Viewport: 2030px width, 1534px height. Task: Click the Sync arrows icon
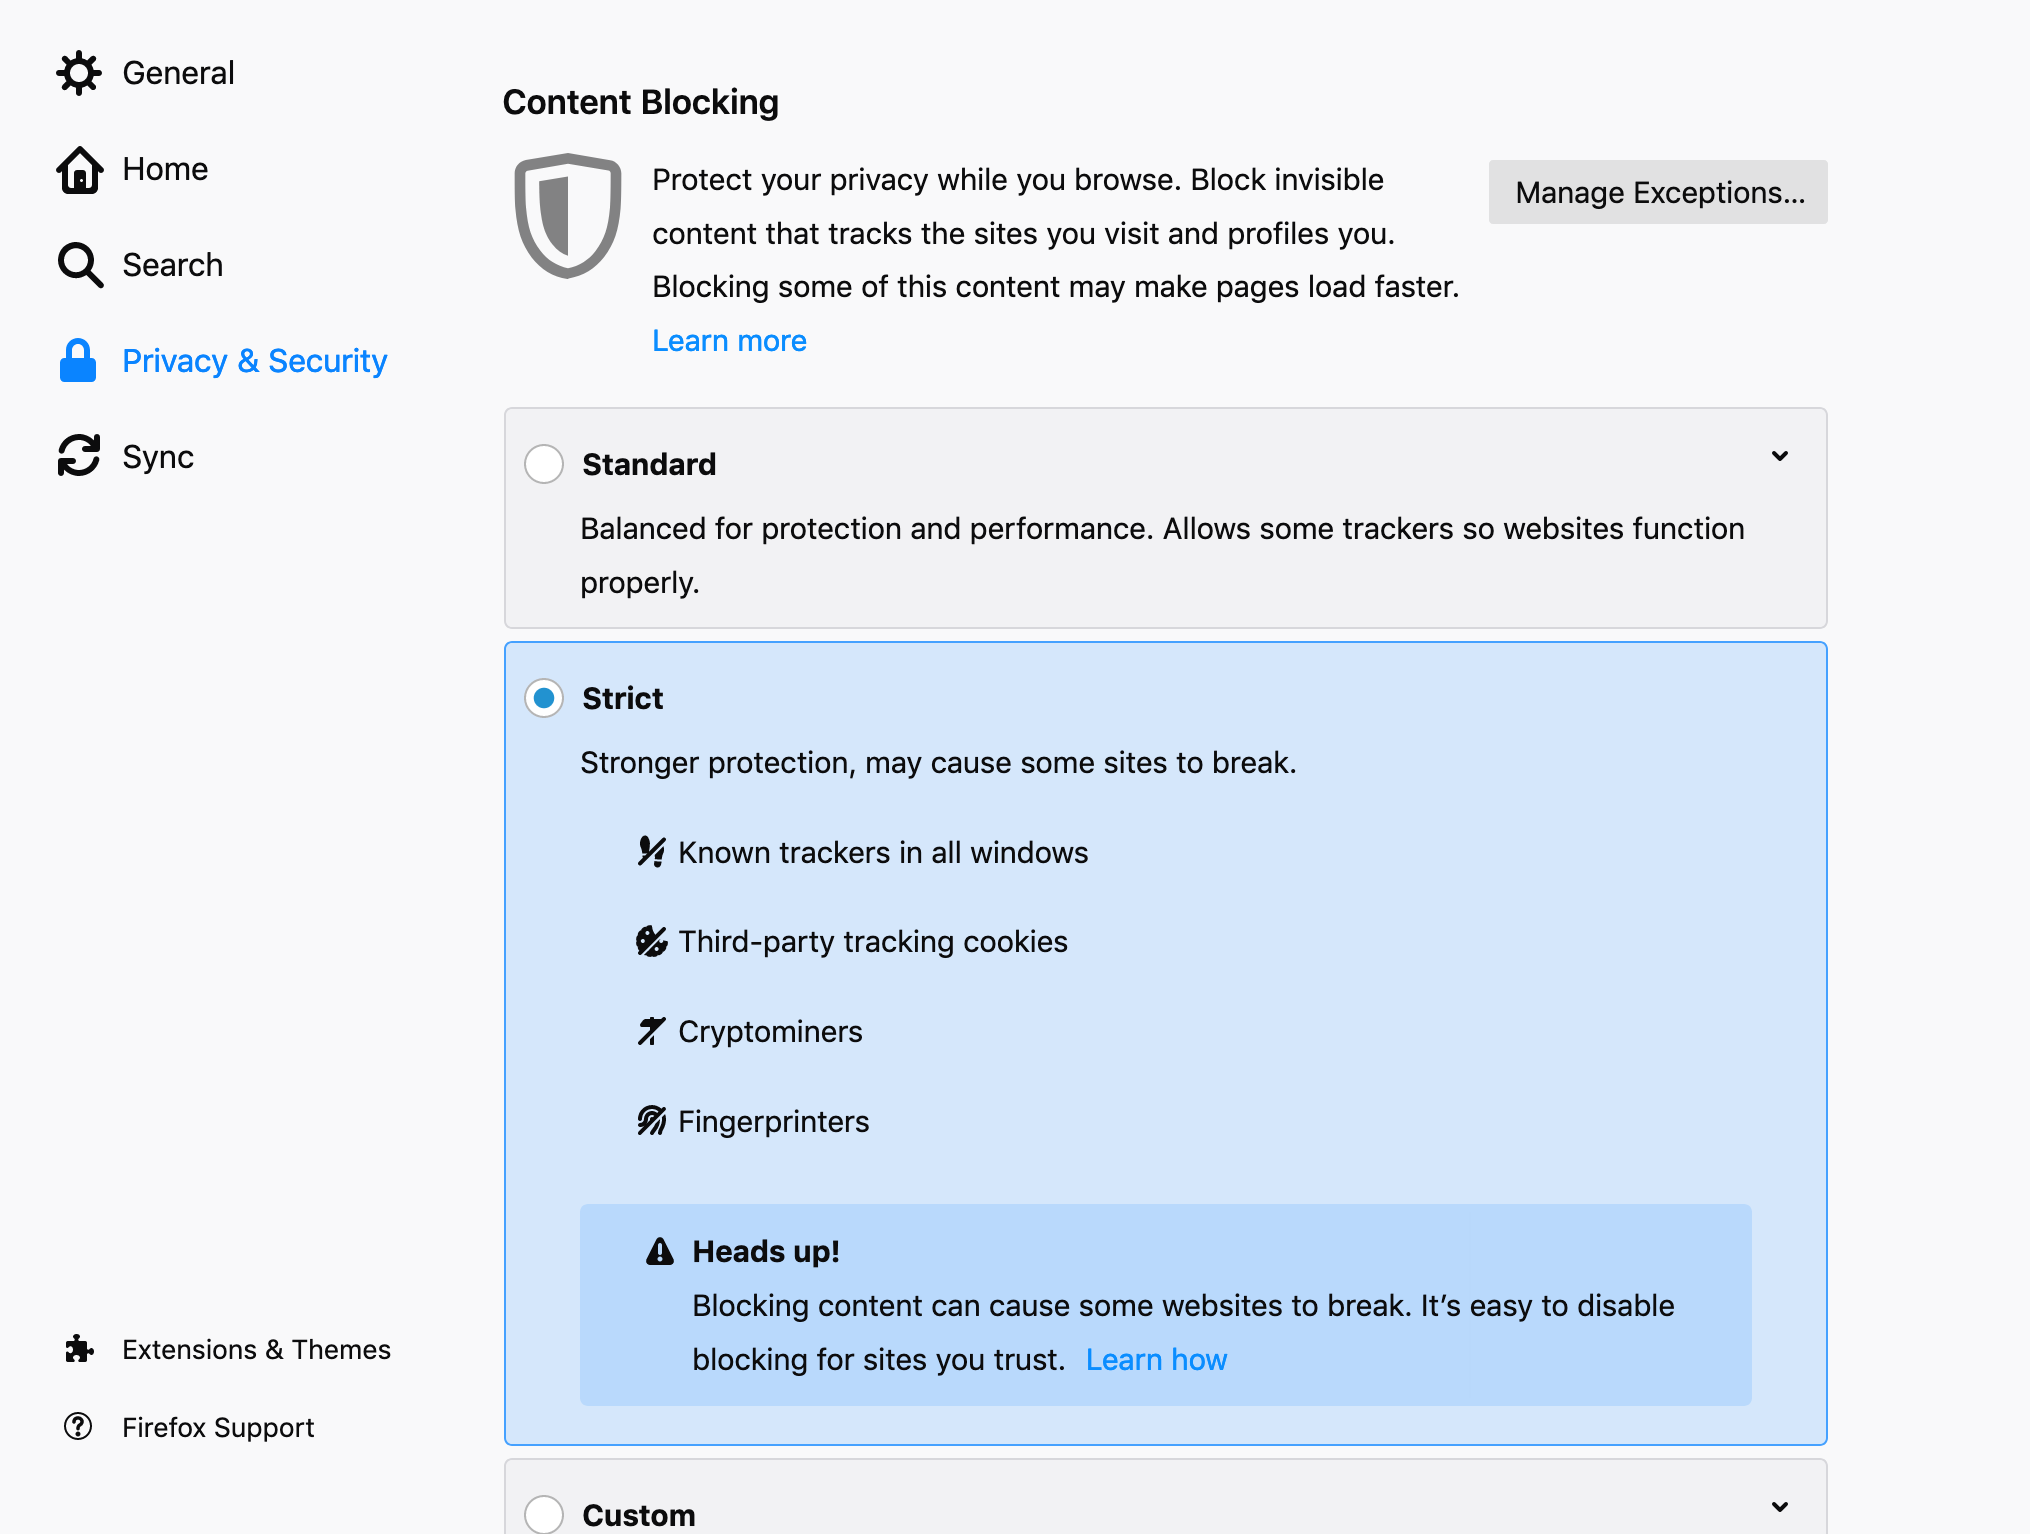click(x=79, y=456)
